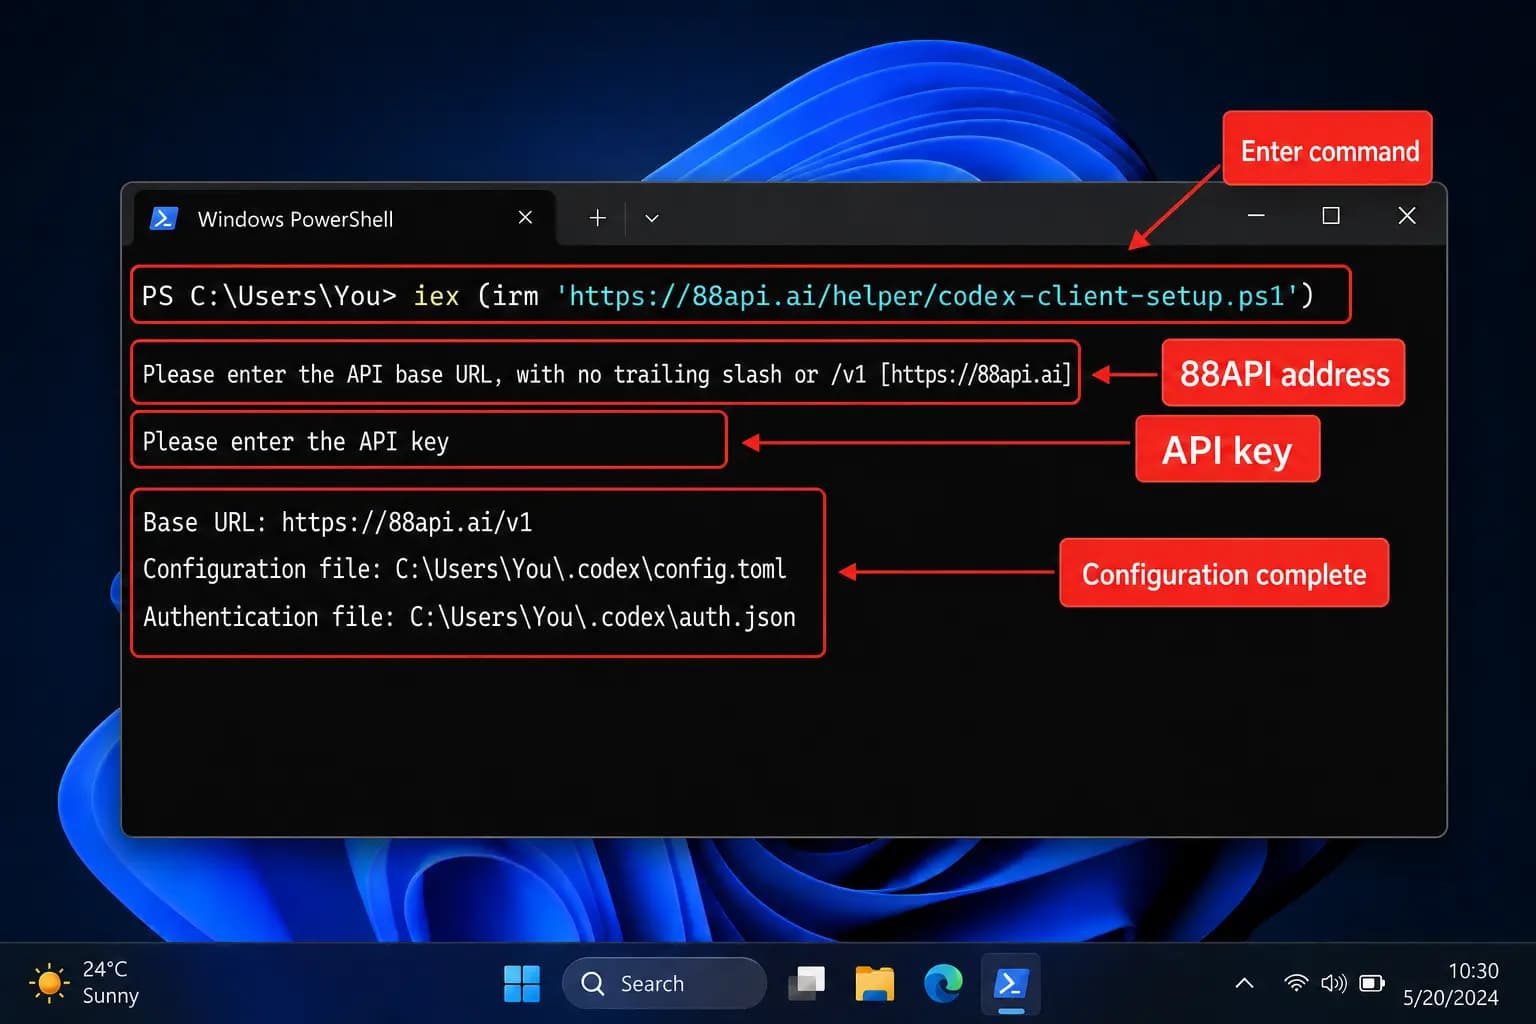Launch Microsoft Edge from the taskbar
Screen dimensions: 1536x1024
point(943,983)
